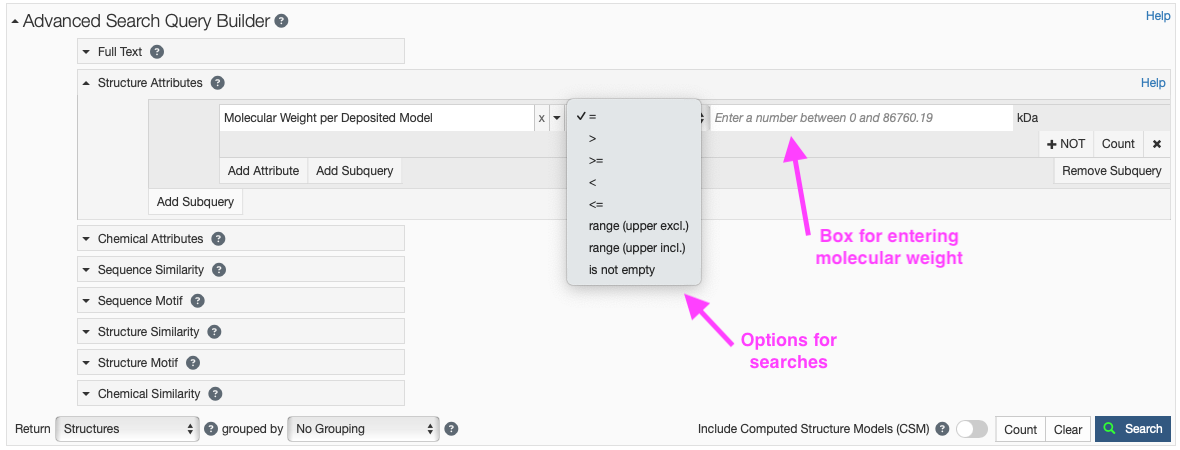
Task: Click help icon beside Include Computed Structure Models
Action: [942, 429]
